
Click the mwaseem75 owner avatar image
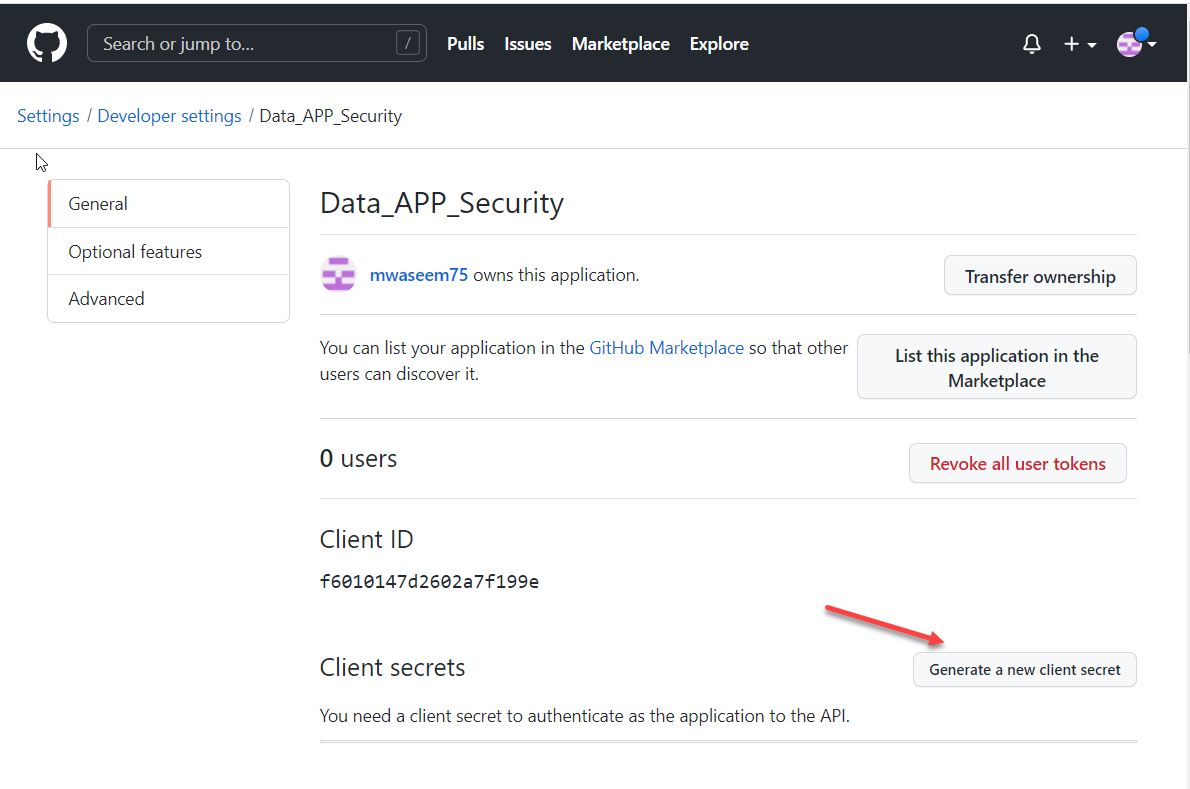pyautogui.click(x=339, y=275)
